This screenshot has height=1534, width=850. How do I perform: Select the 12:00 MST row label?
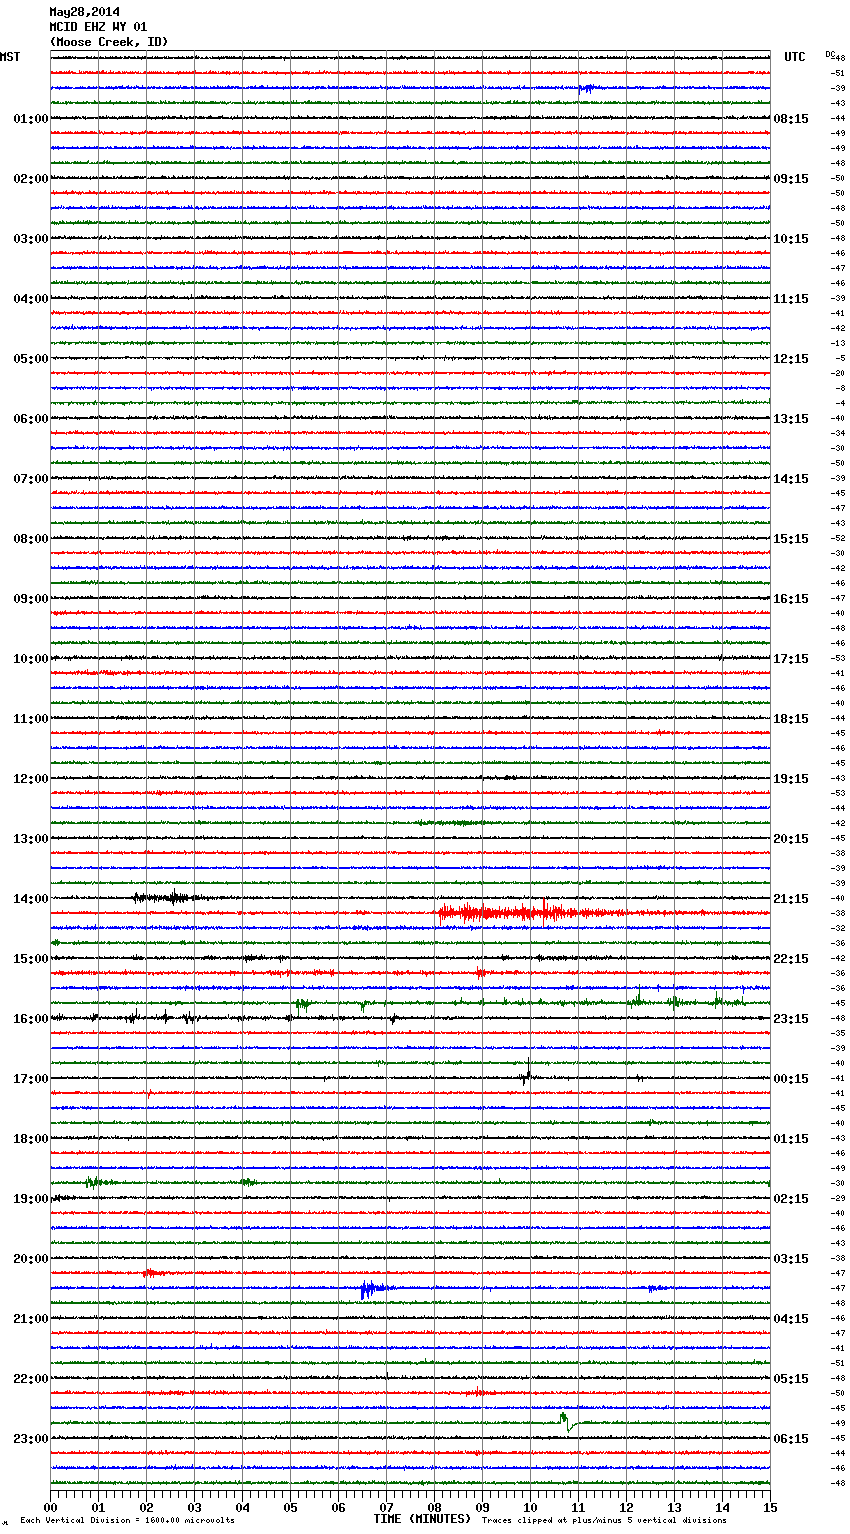(30, 779)
